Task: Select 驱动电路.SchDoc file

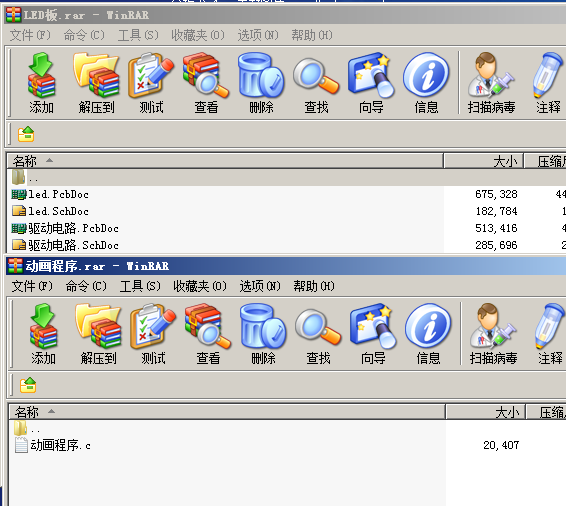Action: [x=65, y=245]
